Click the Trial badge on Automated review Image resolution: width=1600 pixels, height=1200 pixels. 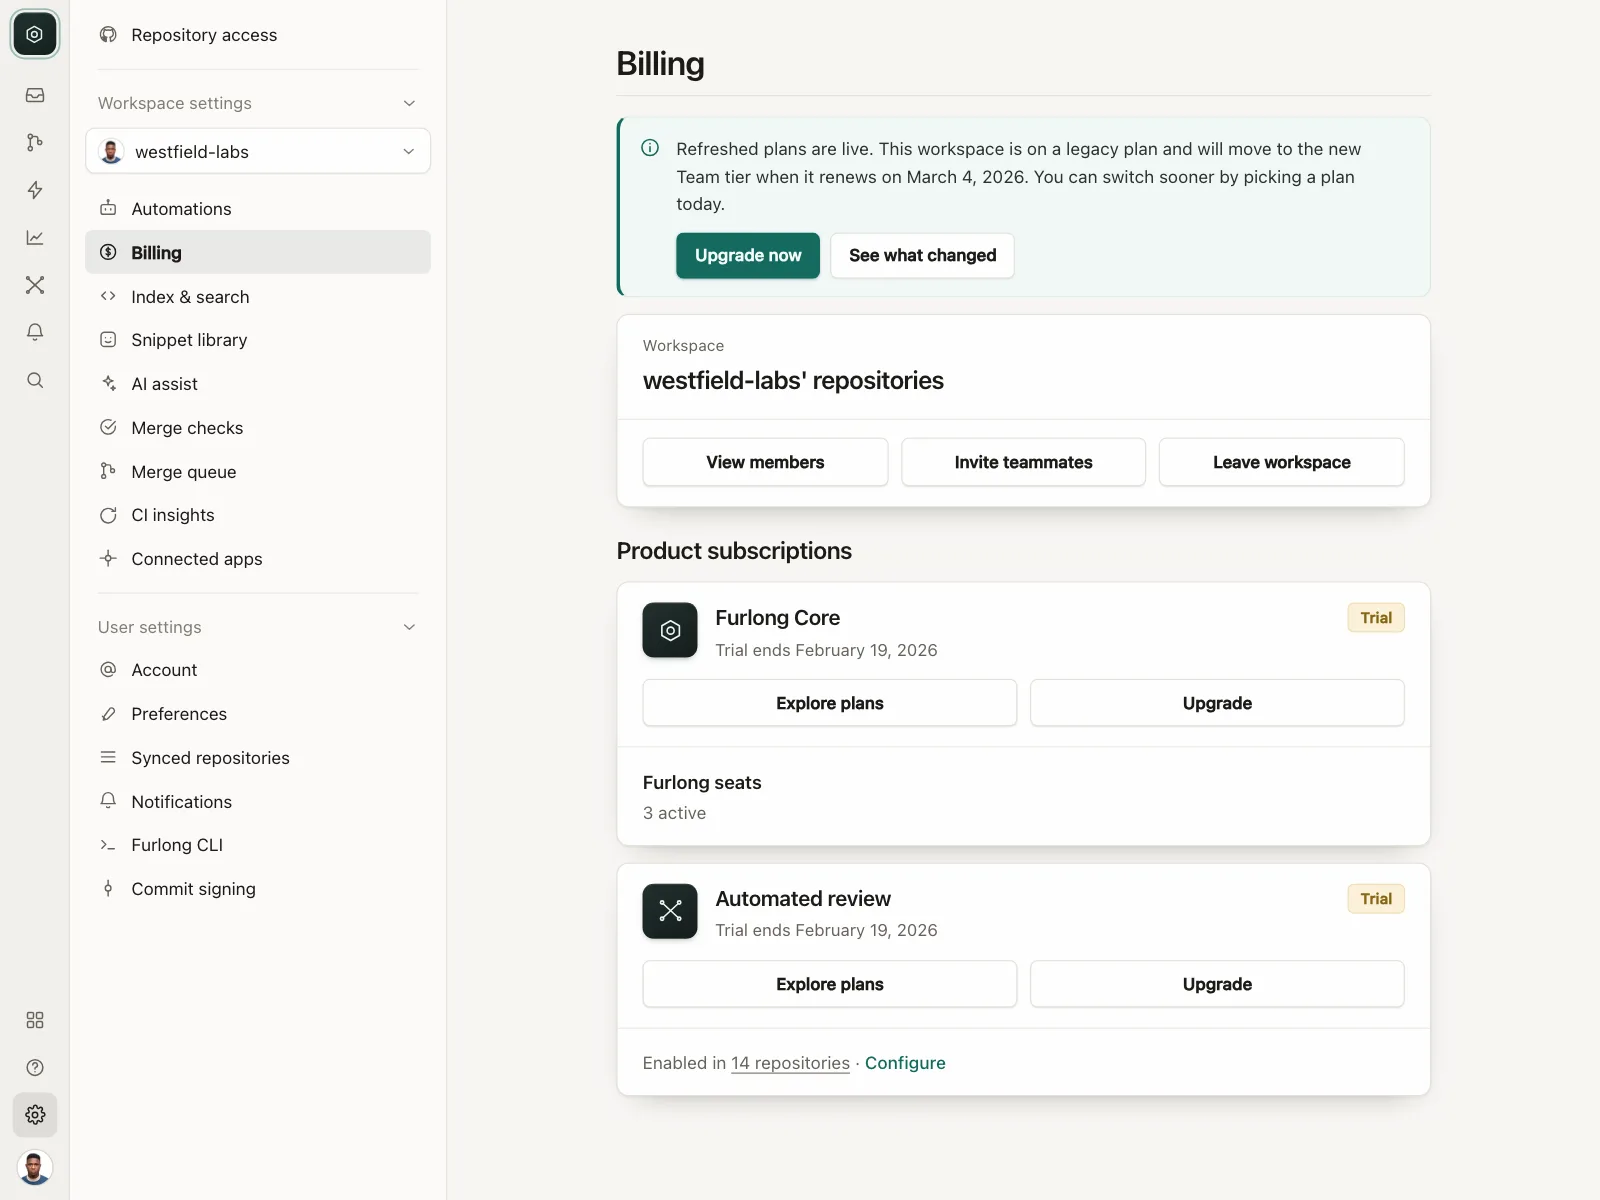pos(1376,899)
